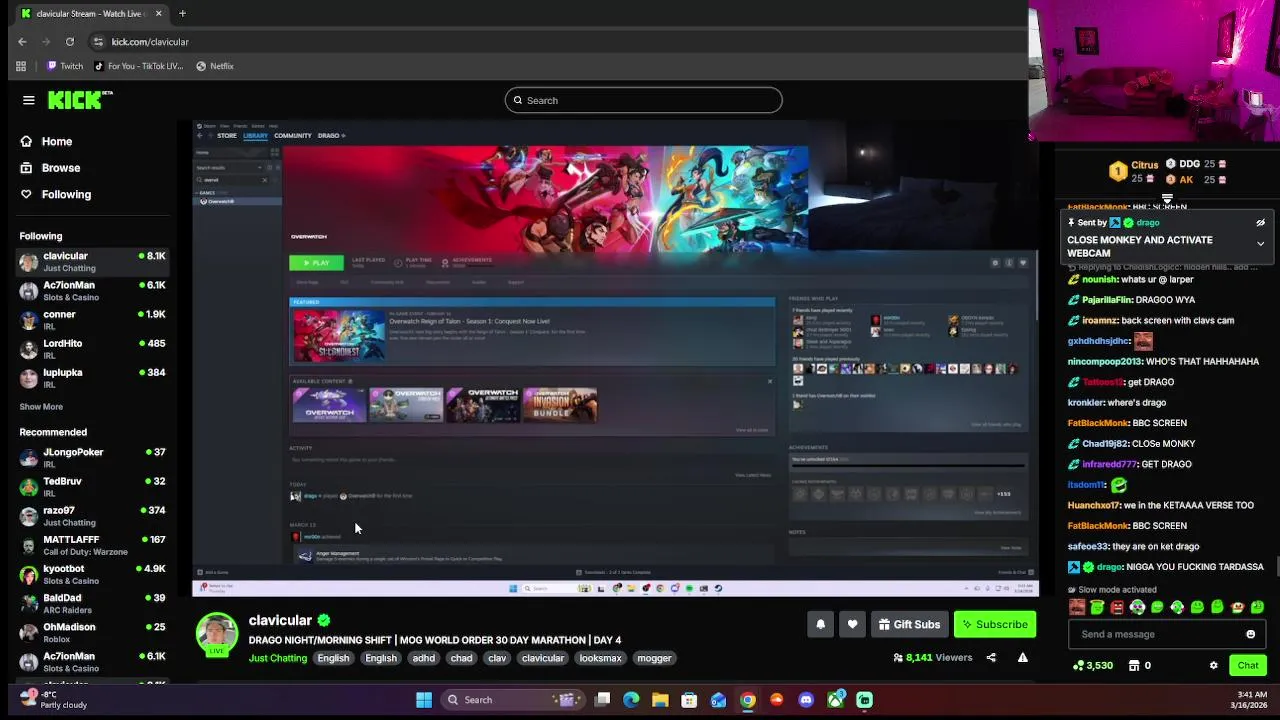Click the Just Chatting category link
The image size is (1280, 720).
(x=278, y=658)
